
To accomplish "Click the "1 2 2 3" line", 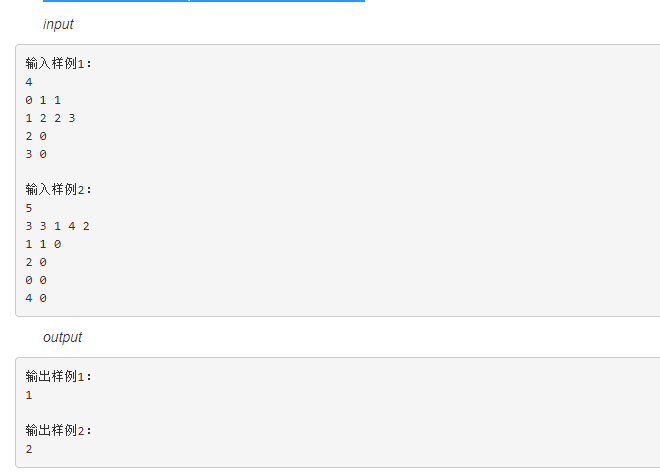I will [x=50, y=118].
